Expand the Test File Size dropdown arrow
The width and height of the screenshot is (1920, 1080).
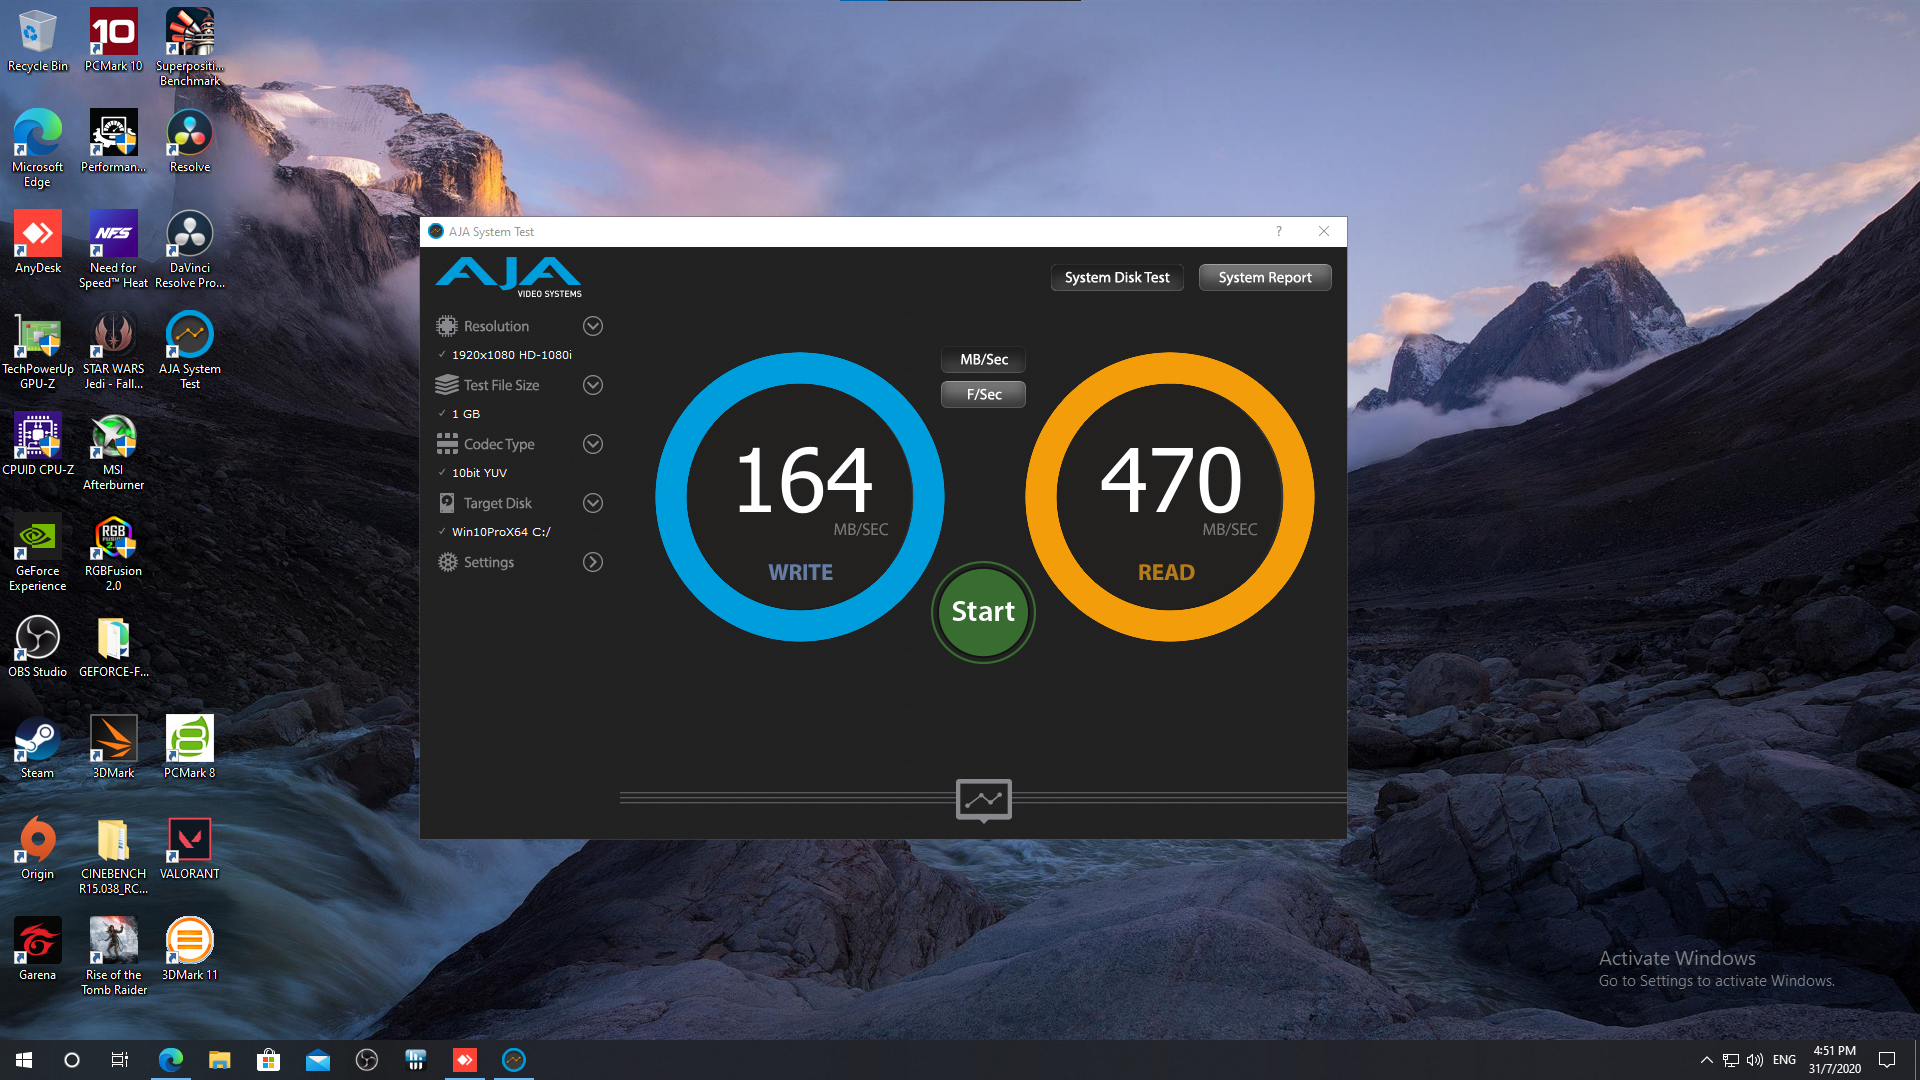pos(593,385)
